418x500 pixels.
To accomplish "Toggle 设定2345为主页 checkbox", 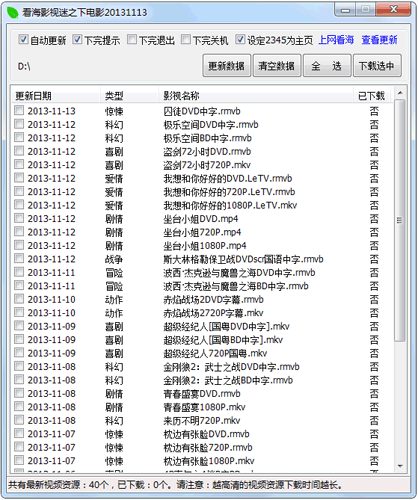I will (x=240, y=40).
